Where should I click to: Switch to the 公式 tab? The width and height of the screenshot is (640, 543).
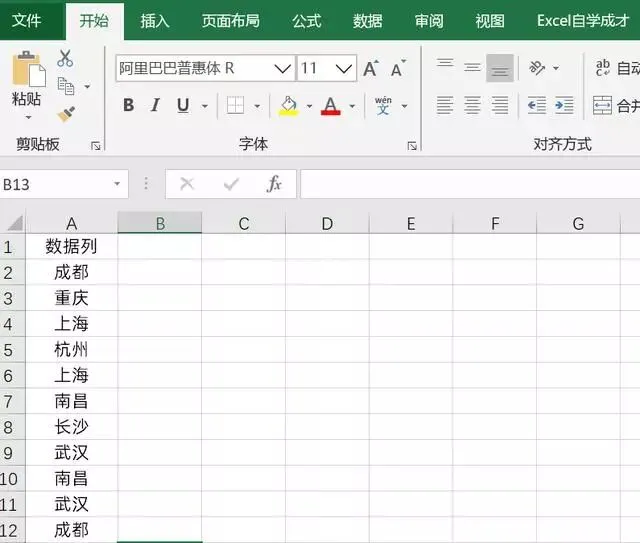click(x=307, y=21)
